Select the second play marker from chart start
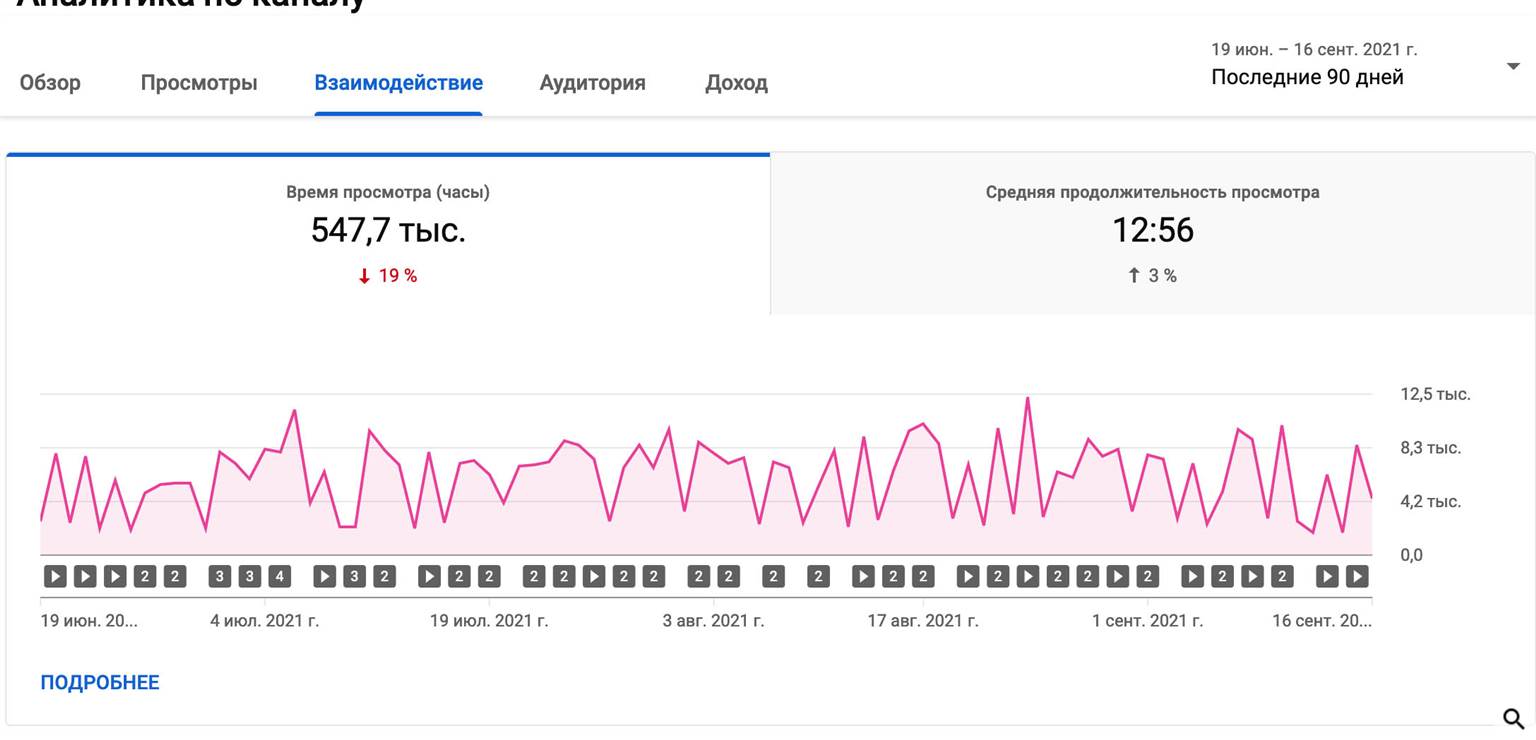The width and height of the screenshot is (1536, 740). click(85, 576)
